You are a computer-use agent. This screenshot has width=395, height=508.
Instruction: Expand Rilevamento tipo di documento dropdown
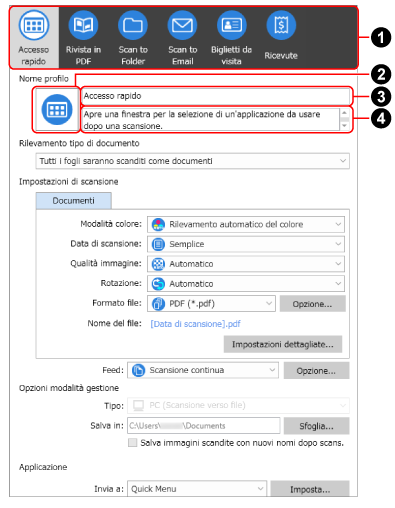pos(192,161)
